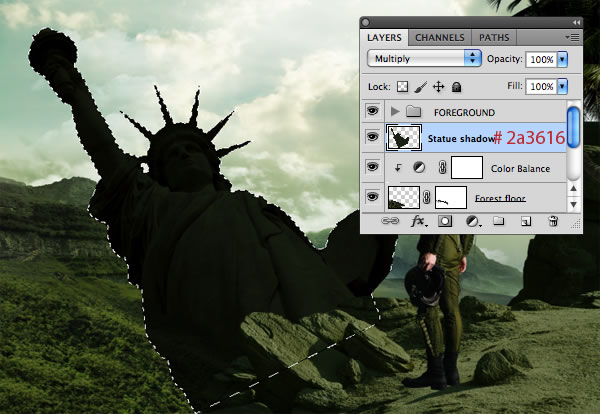This screenshot has width=600, height=414.
Task: Toggle Color Balance layer visibility
Action: pos(372,166)
